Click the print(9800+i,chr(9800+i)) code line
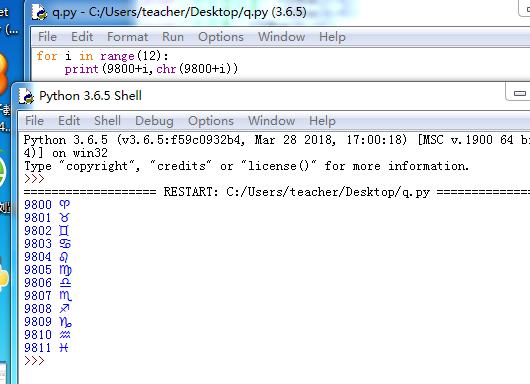530x384 pixels. [x=151, y=69]
